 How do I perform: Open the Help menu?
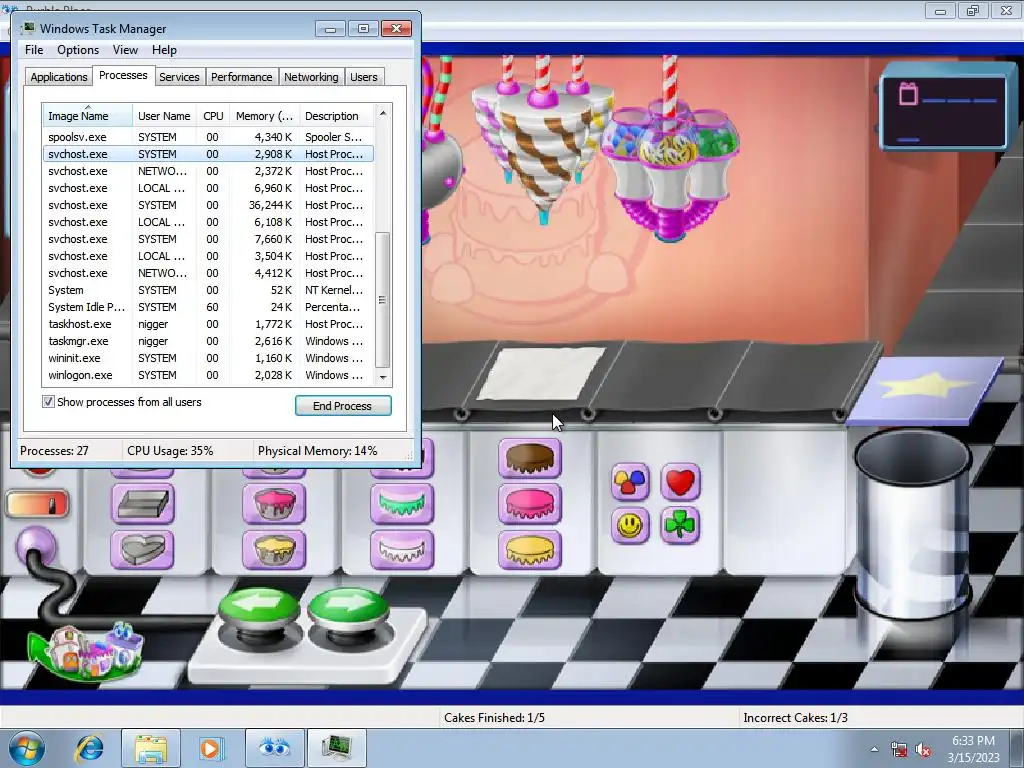coord(164,50)
